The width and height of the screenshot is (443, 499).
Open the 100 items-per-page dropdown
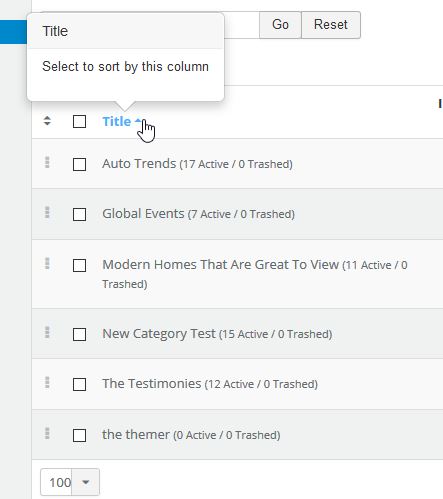[x=70, y=482]
